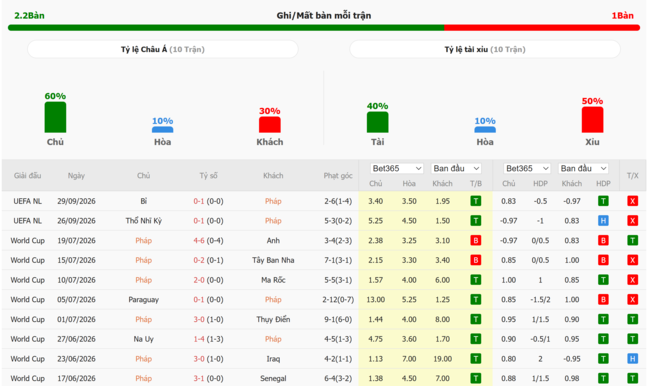The image size is (650, 386).
Task: Click the blue H T/X badge in 23/06/2026 row
Action: click(x=632, y=359)
